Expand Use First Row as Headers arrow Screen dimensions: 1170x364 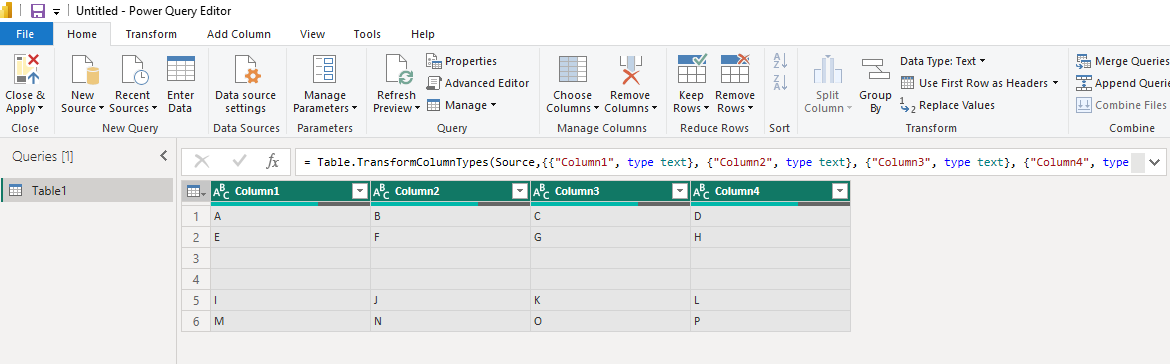point(1055,83)
